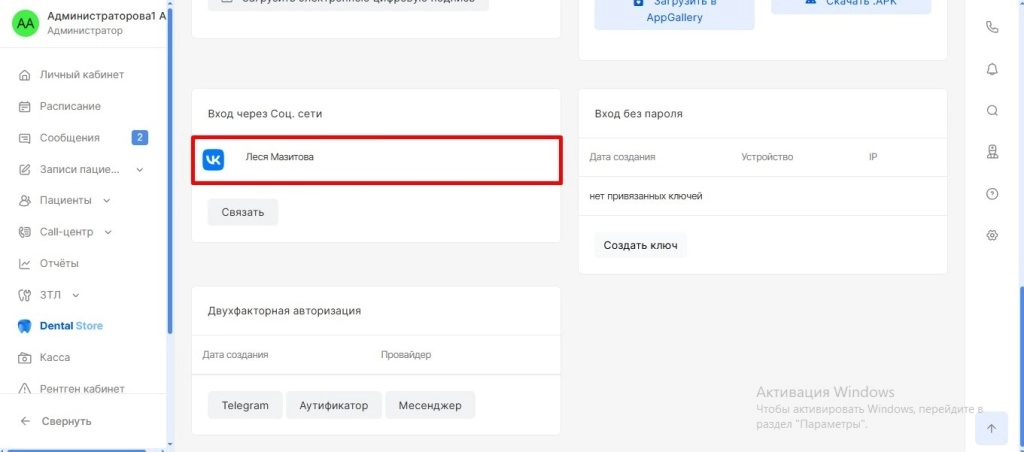Screen dimensions: 1024x452
Task: Go to Сообщения in the sidebar
Action: click(x=69, y=138)
